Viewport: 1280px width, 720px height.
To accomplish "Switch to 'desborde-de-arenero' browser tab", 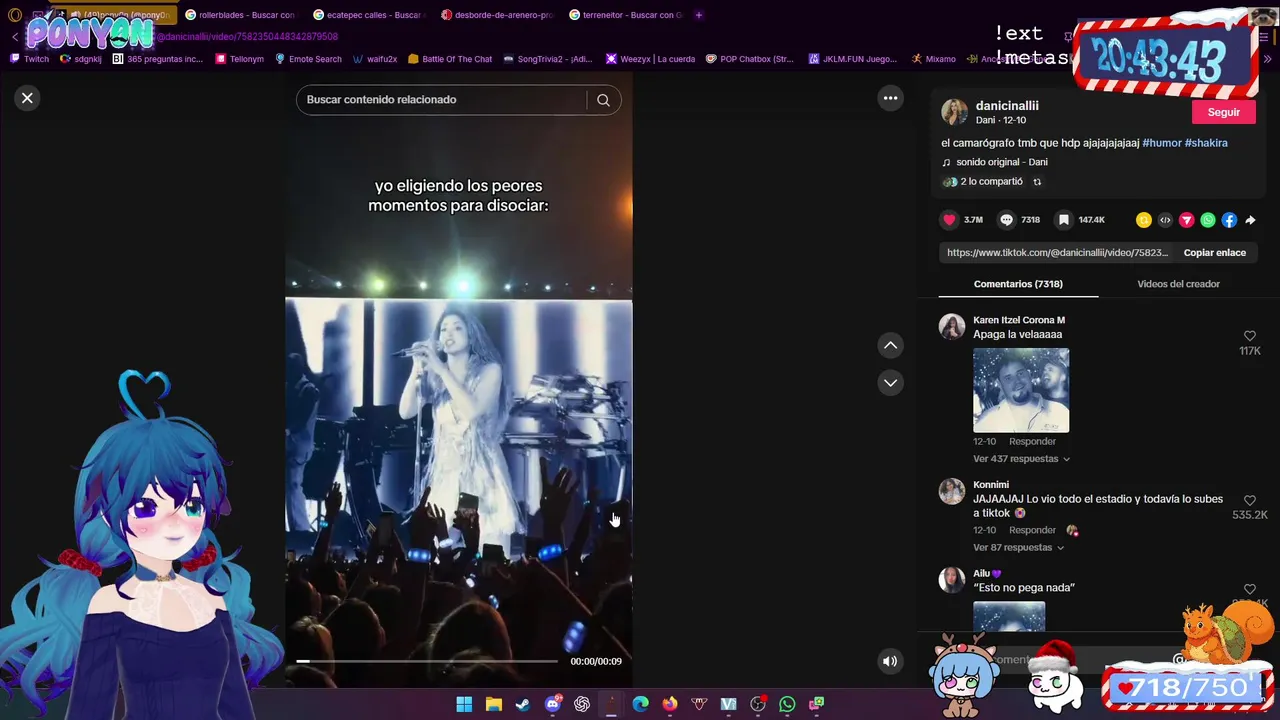I will click(496, 15).
